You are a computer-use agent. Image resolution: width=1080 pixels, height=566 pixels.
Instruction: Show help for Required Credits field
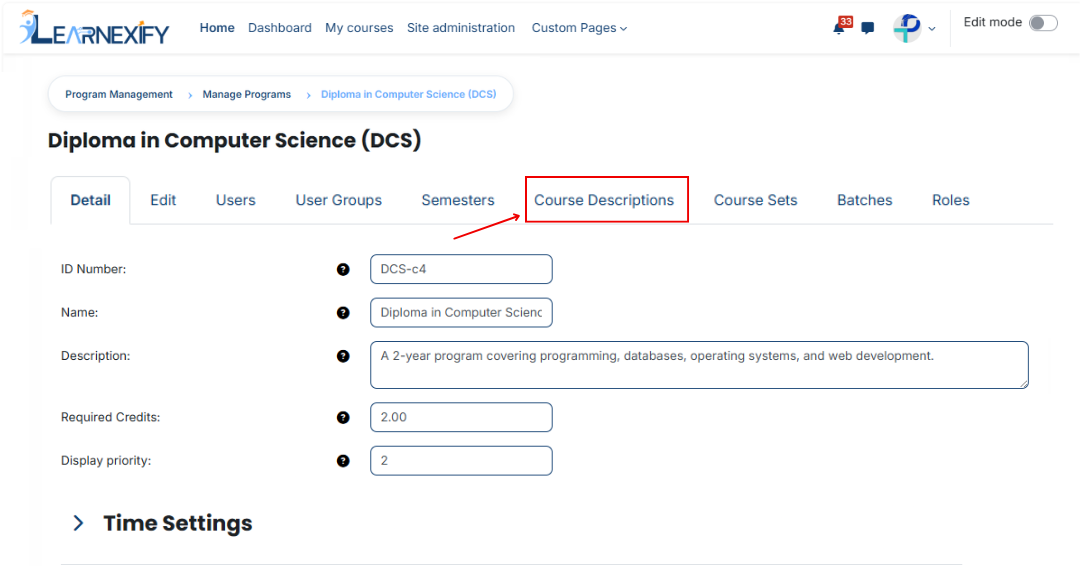pos(343,417)
